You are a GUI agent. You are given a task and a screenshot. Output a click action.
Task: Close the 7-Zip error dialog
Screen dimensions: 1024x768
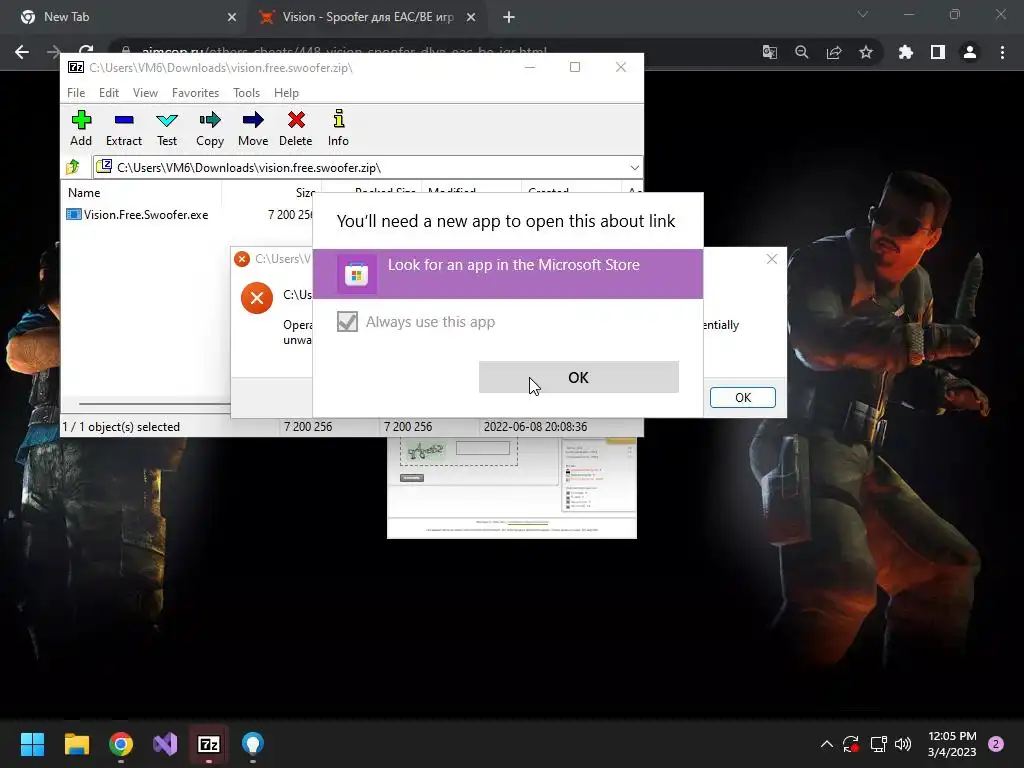click(x=772, y=259)
